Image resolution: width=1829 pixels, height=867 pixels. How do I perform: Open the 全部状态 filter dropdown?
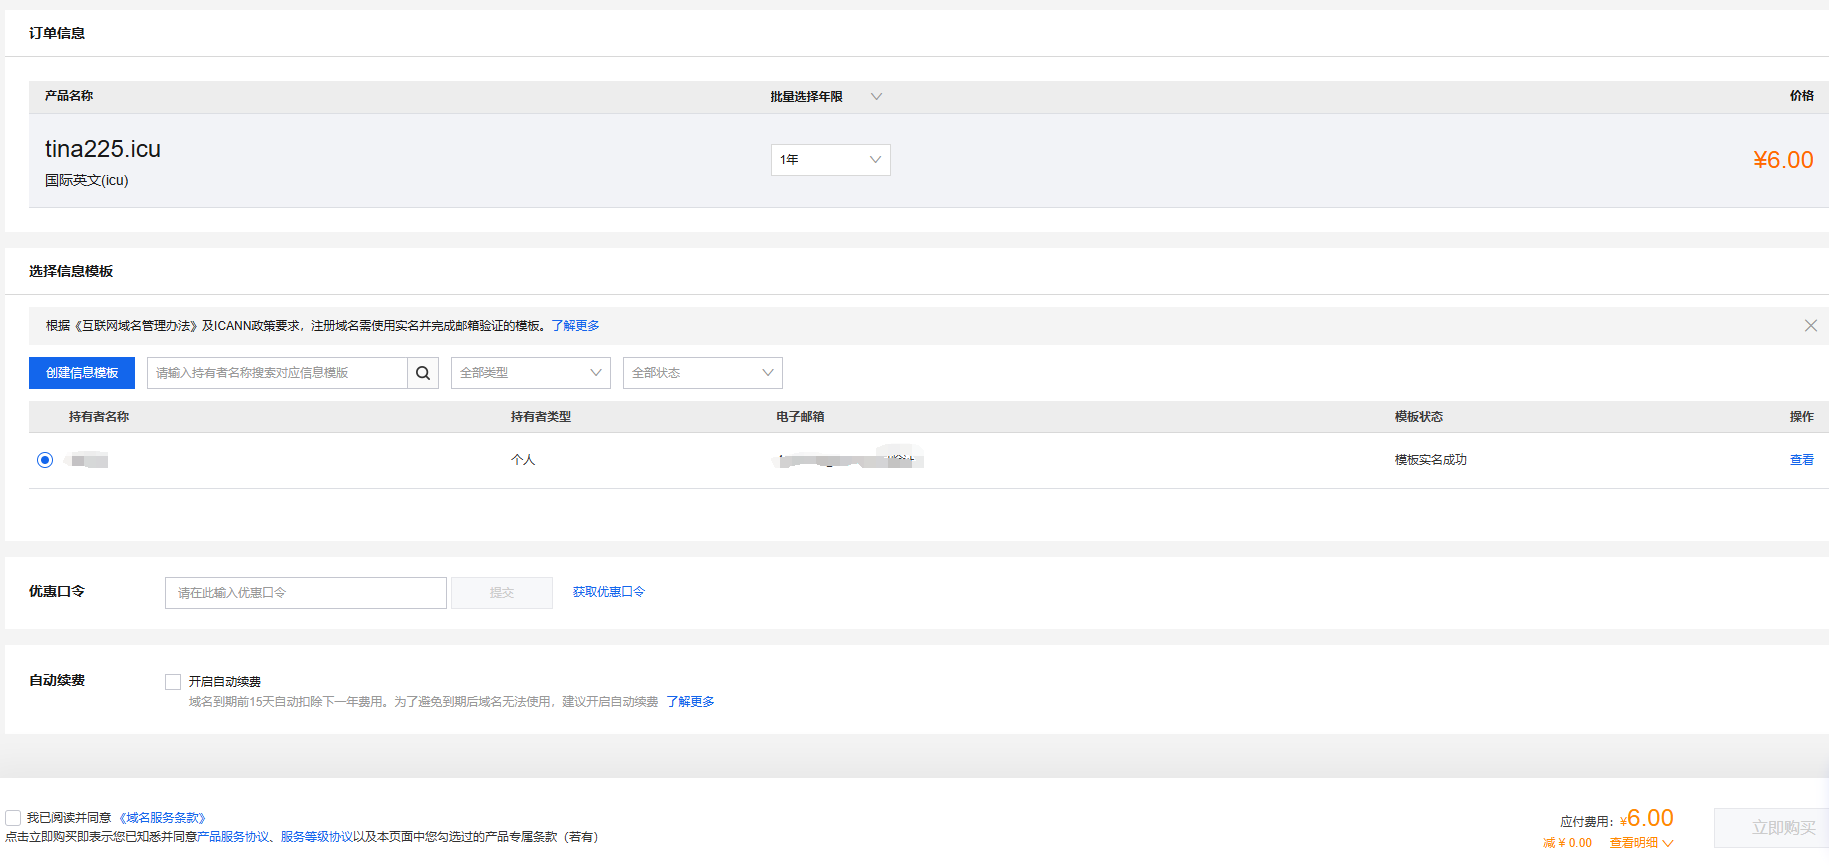(x=702, y=373)
